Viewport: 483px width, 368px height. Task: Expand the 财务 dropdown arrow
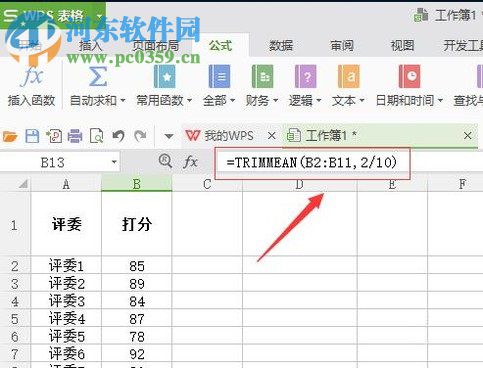tap(276, 100)
